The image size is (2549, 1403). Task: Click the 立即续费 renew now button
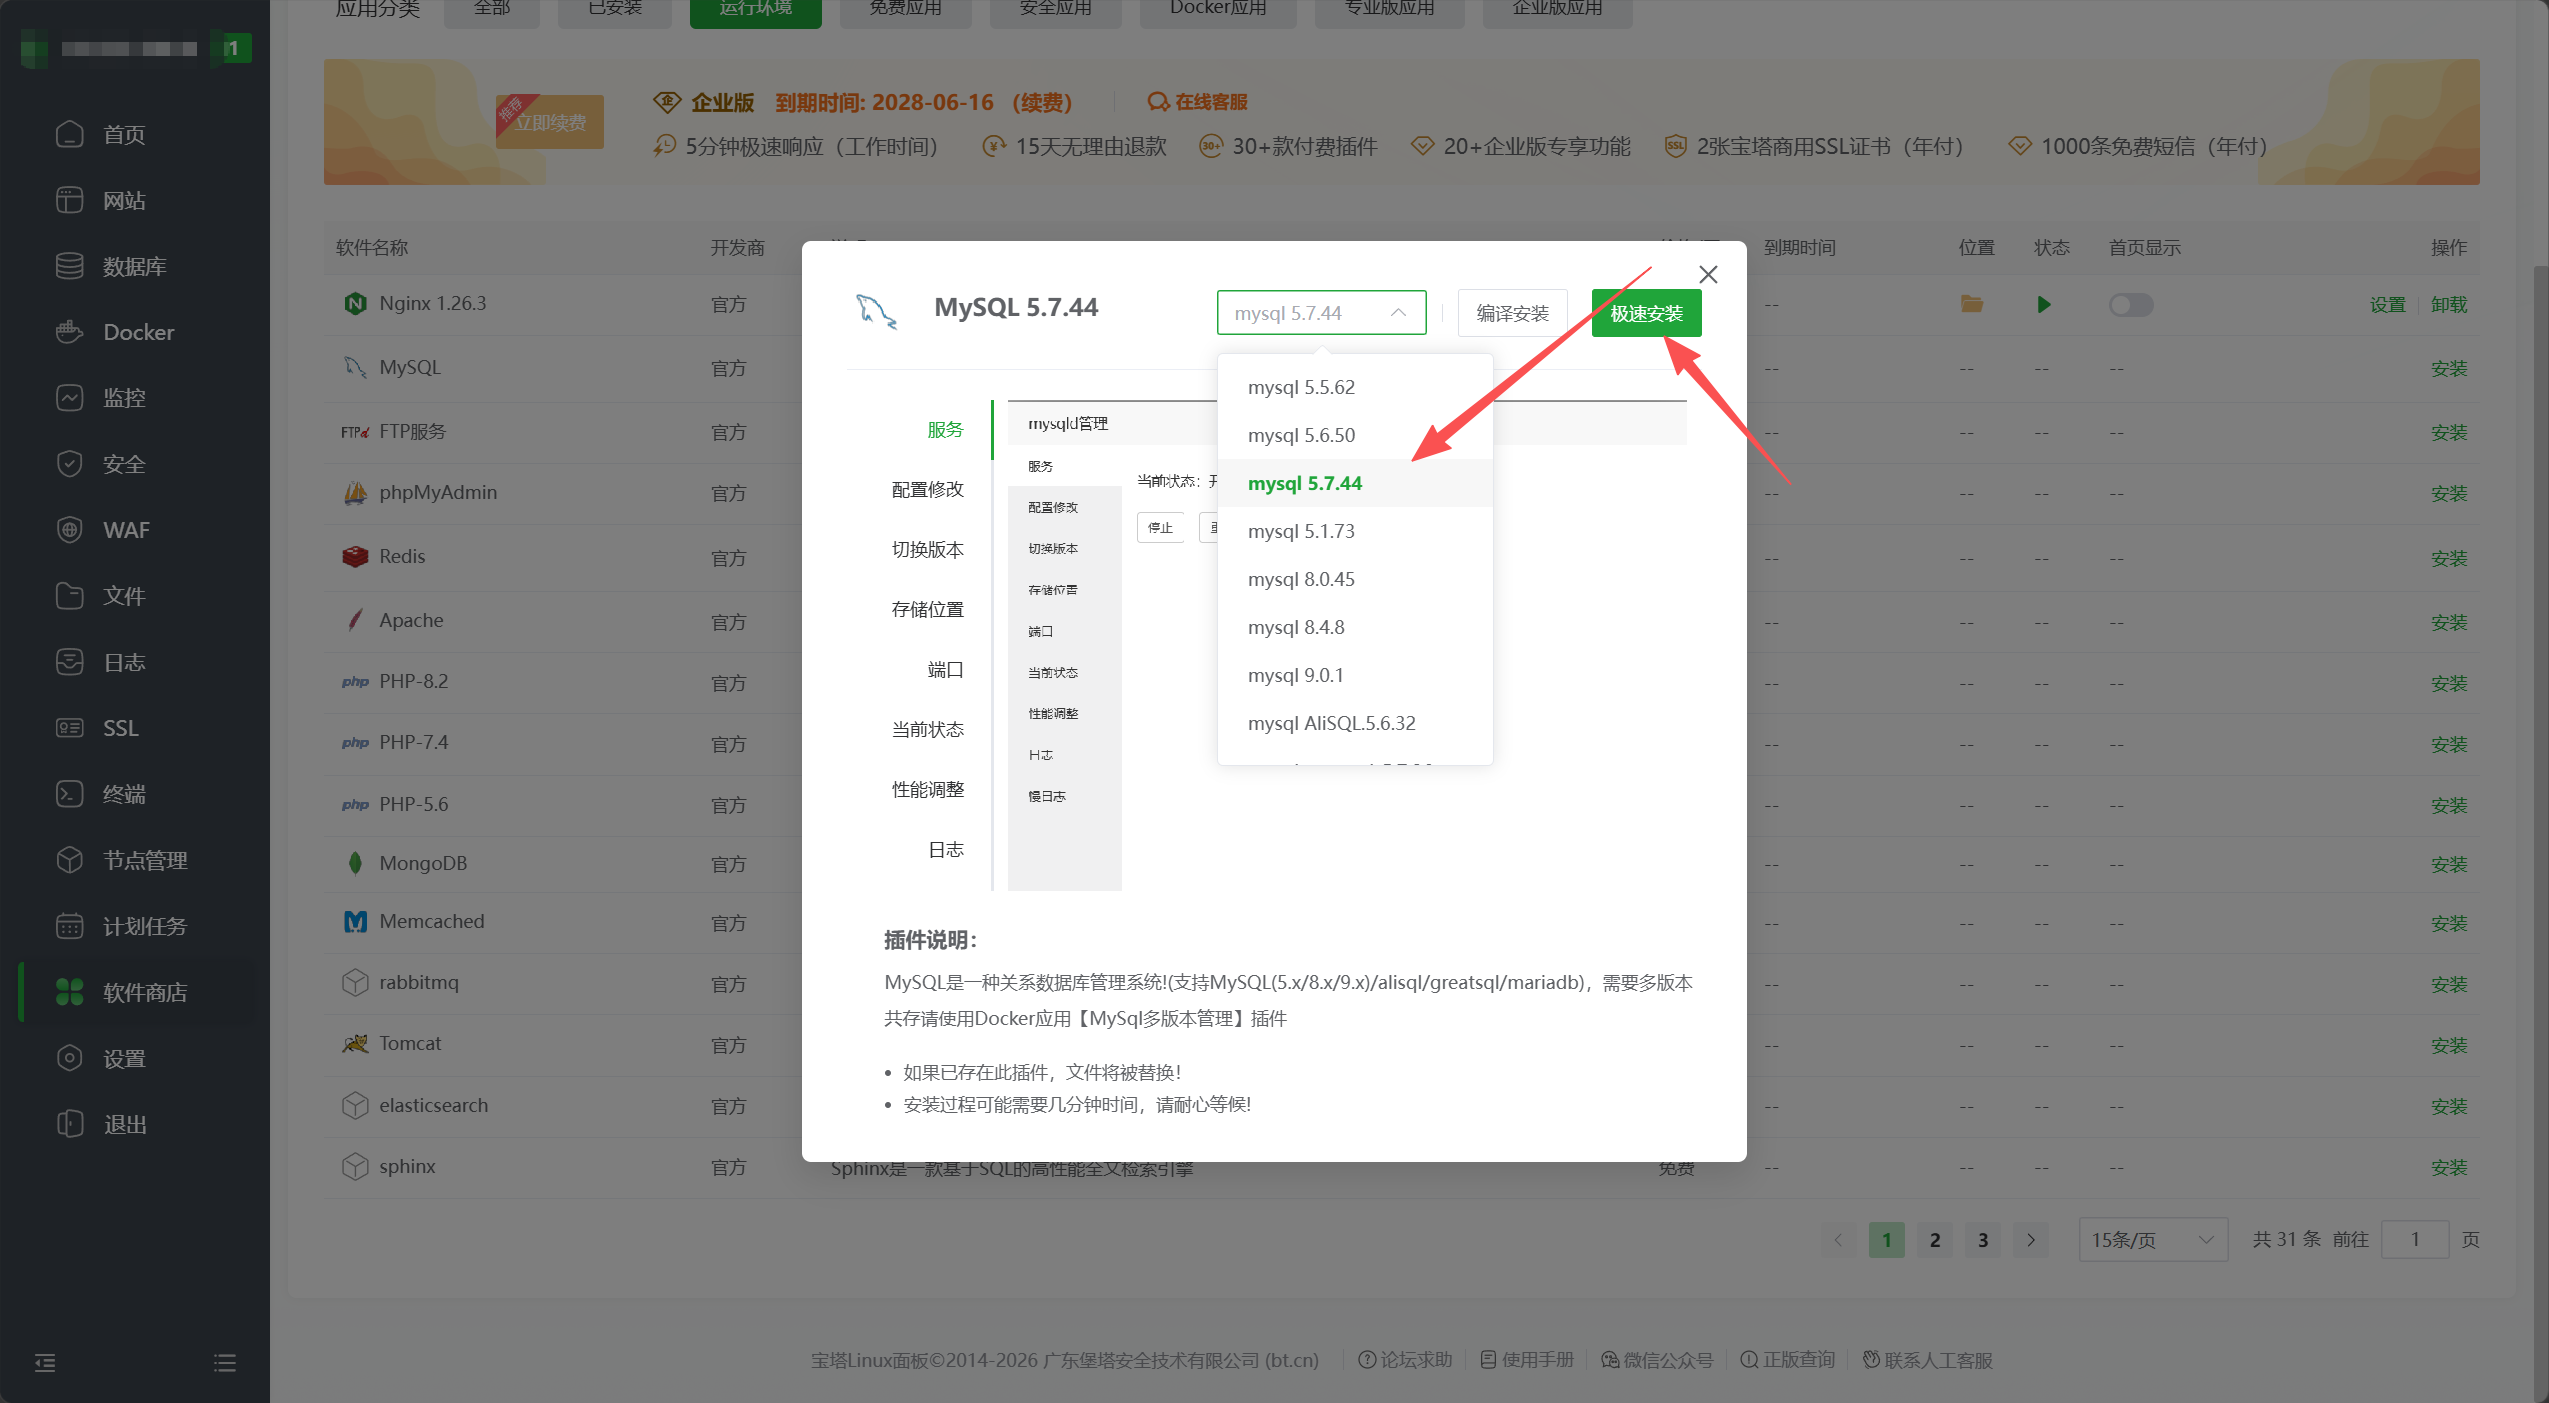click(550, 122)
